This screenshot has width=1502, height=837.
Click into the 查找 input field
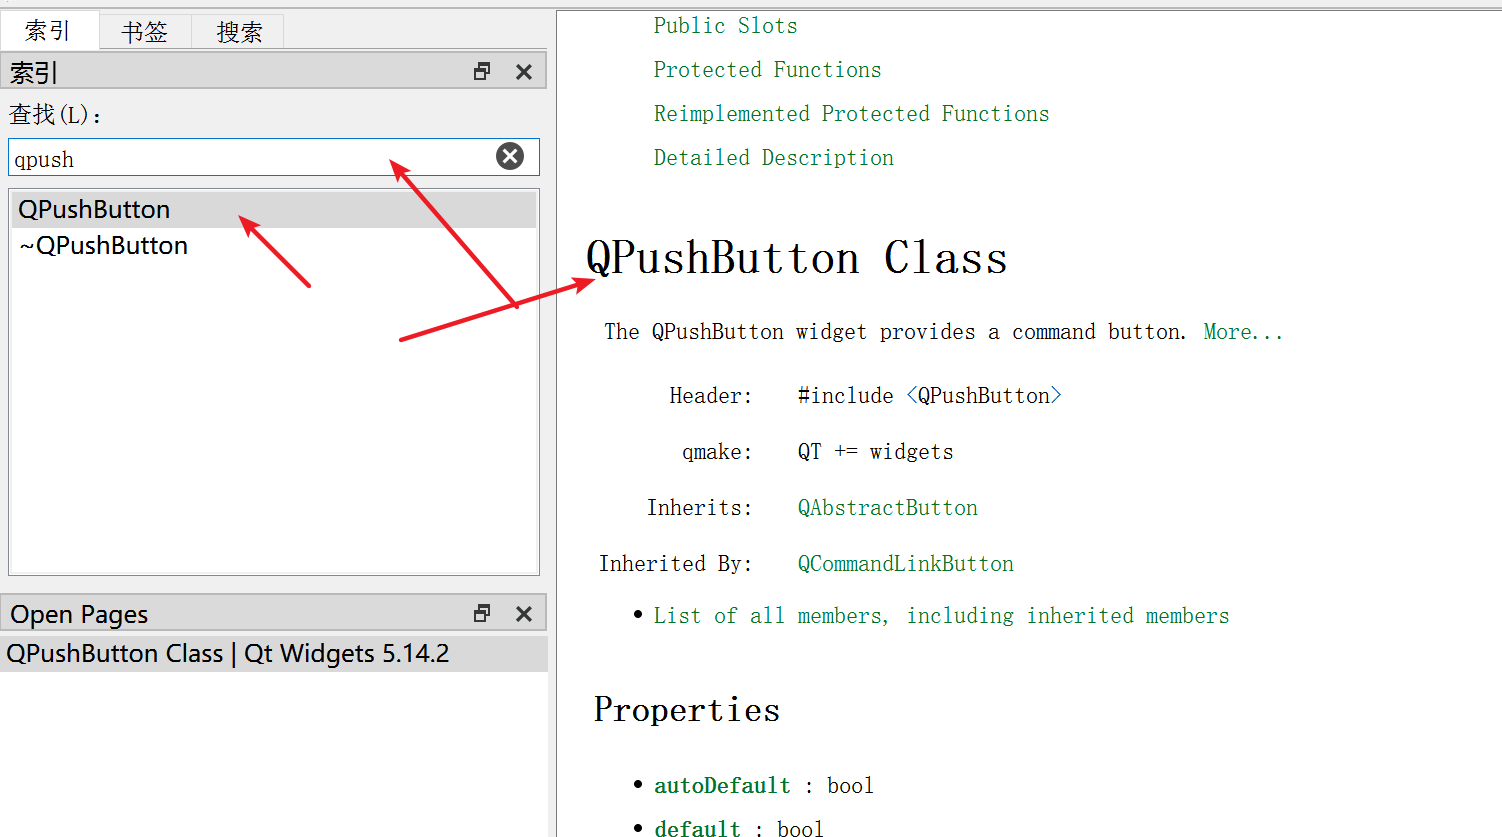(274, 158)
